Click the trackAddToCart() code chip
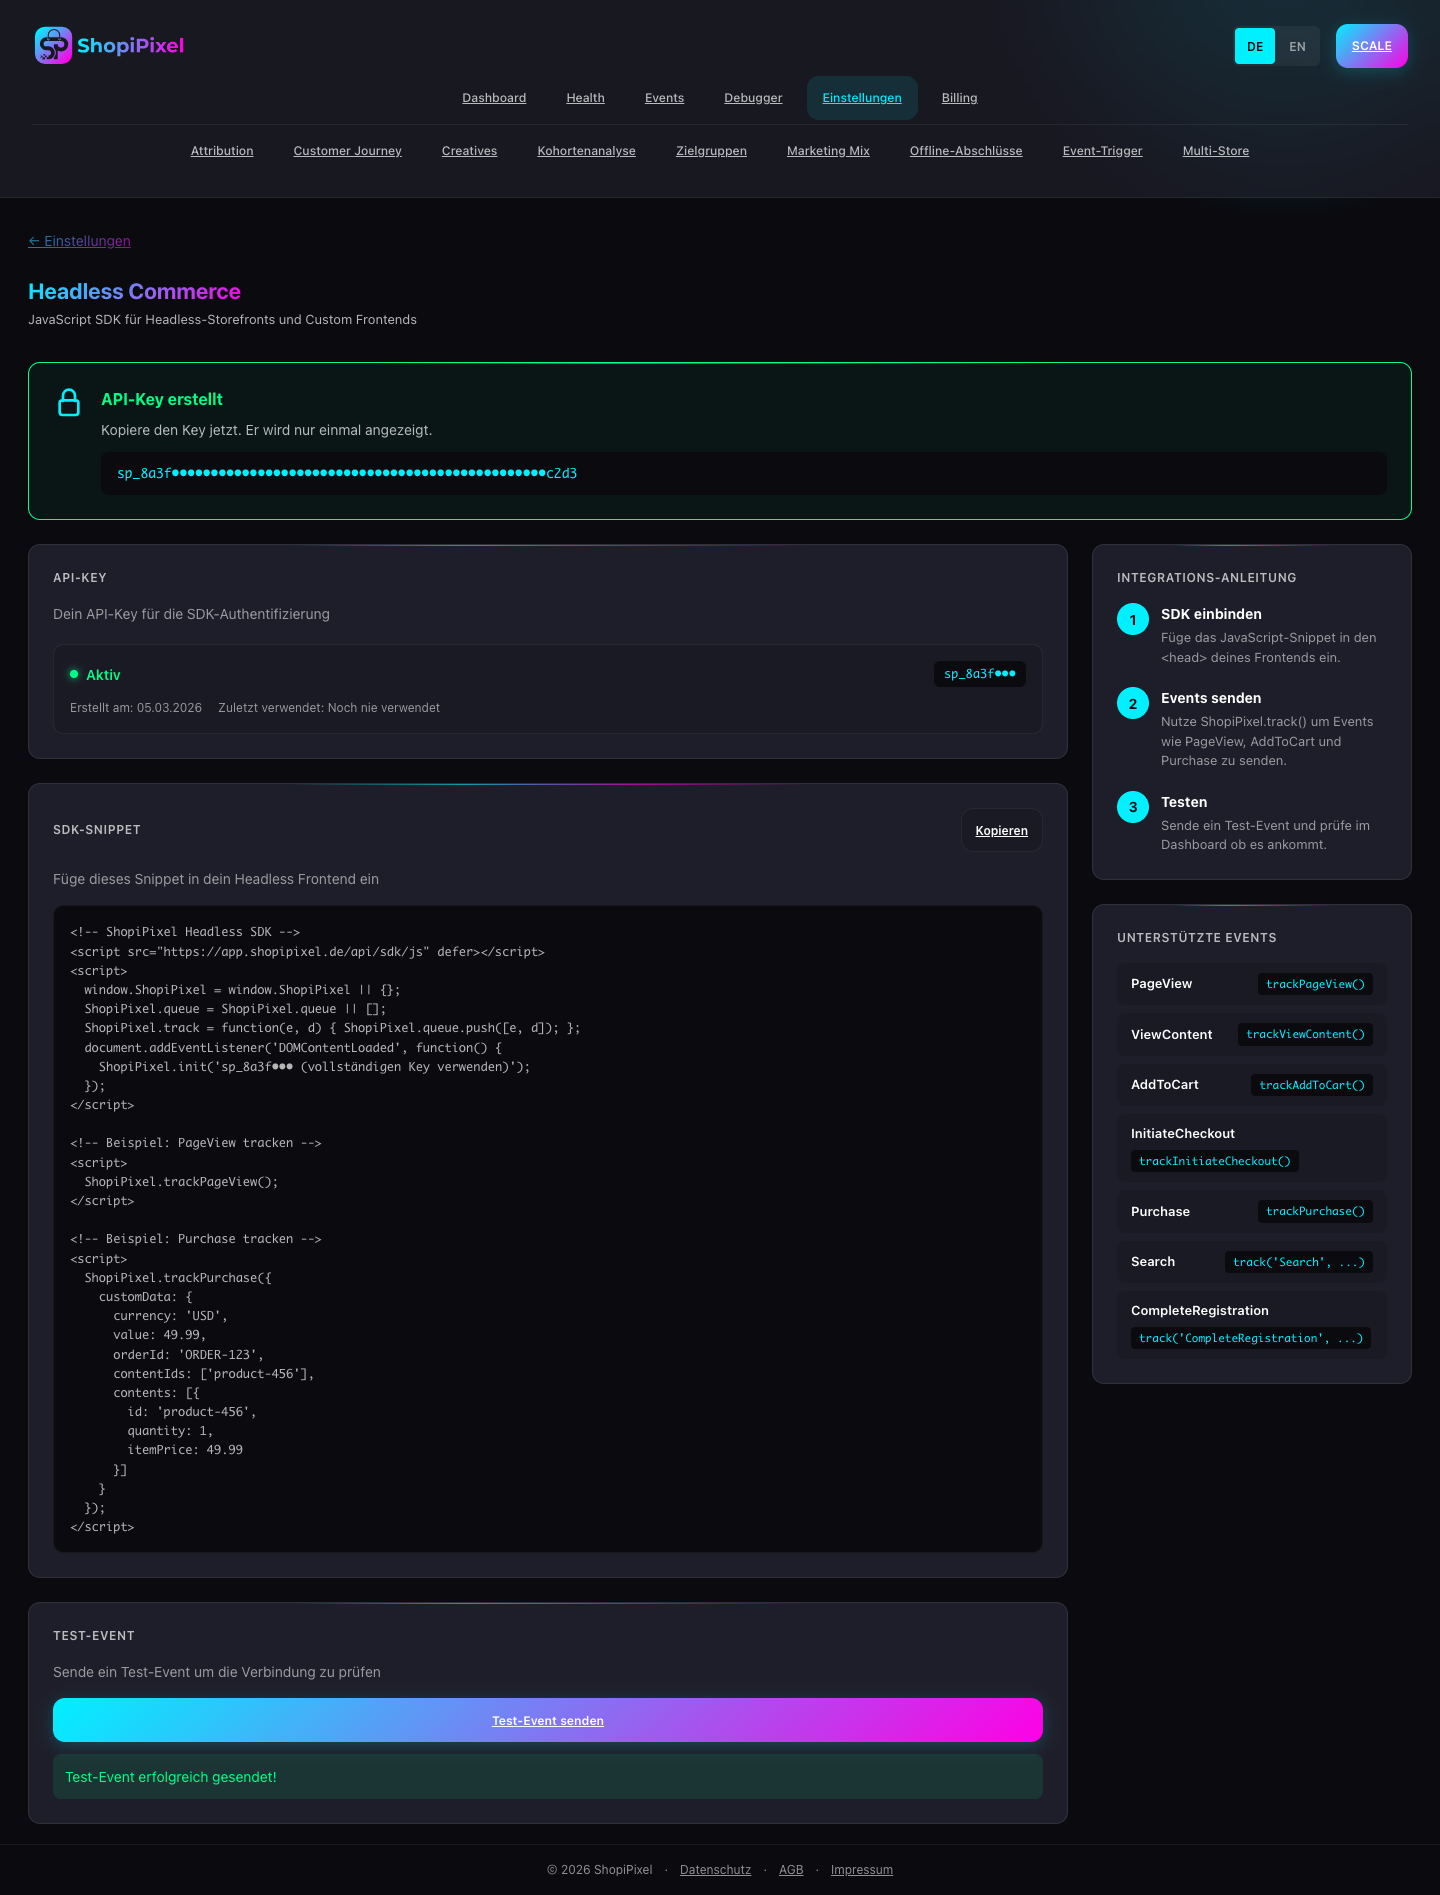1440x1895 pixels. coord(1311,1085)
